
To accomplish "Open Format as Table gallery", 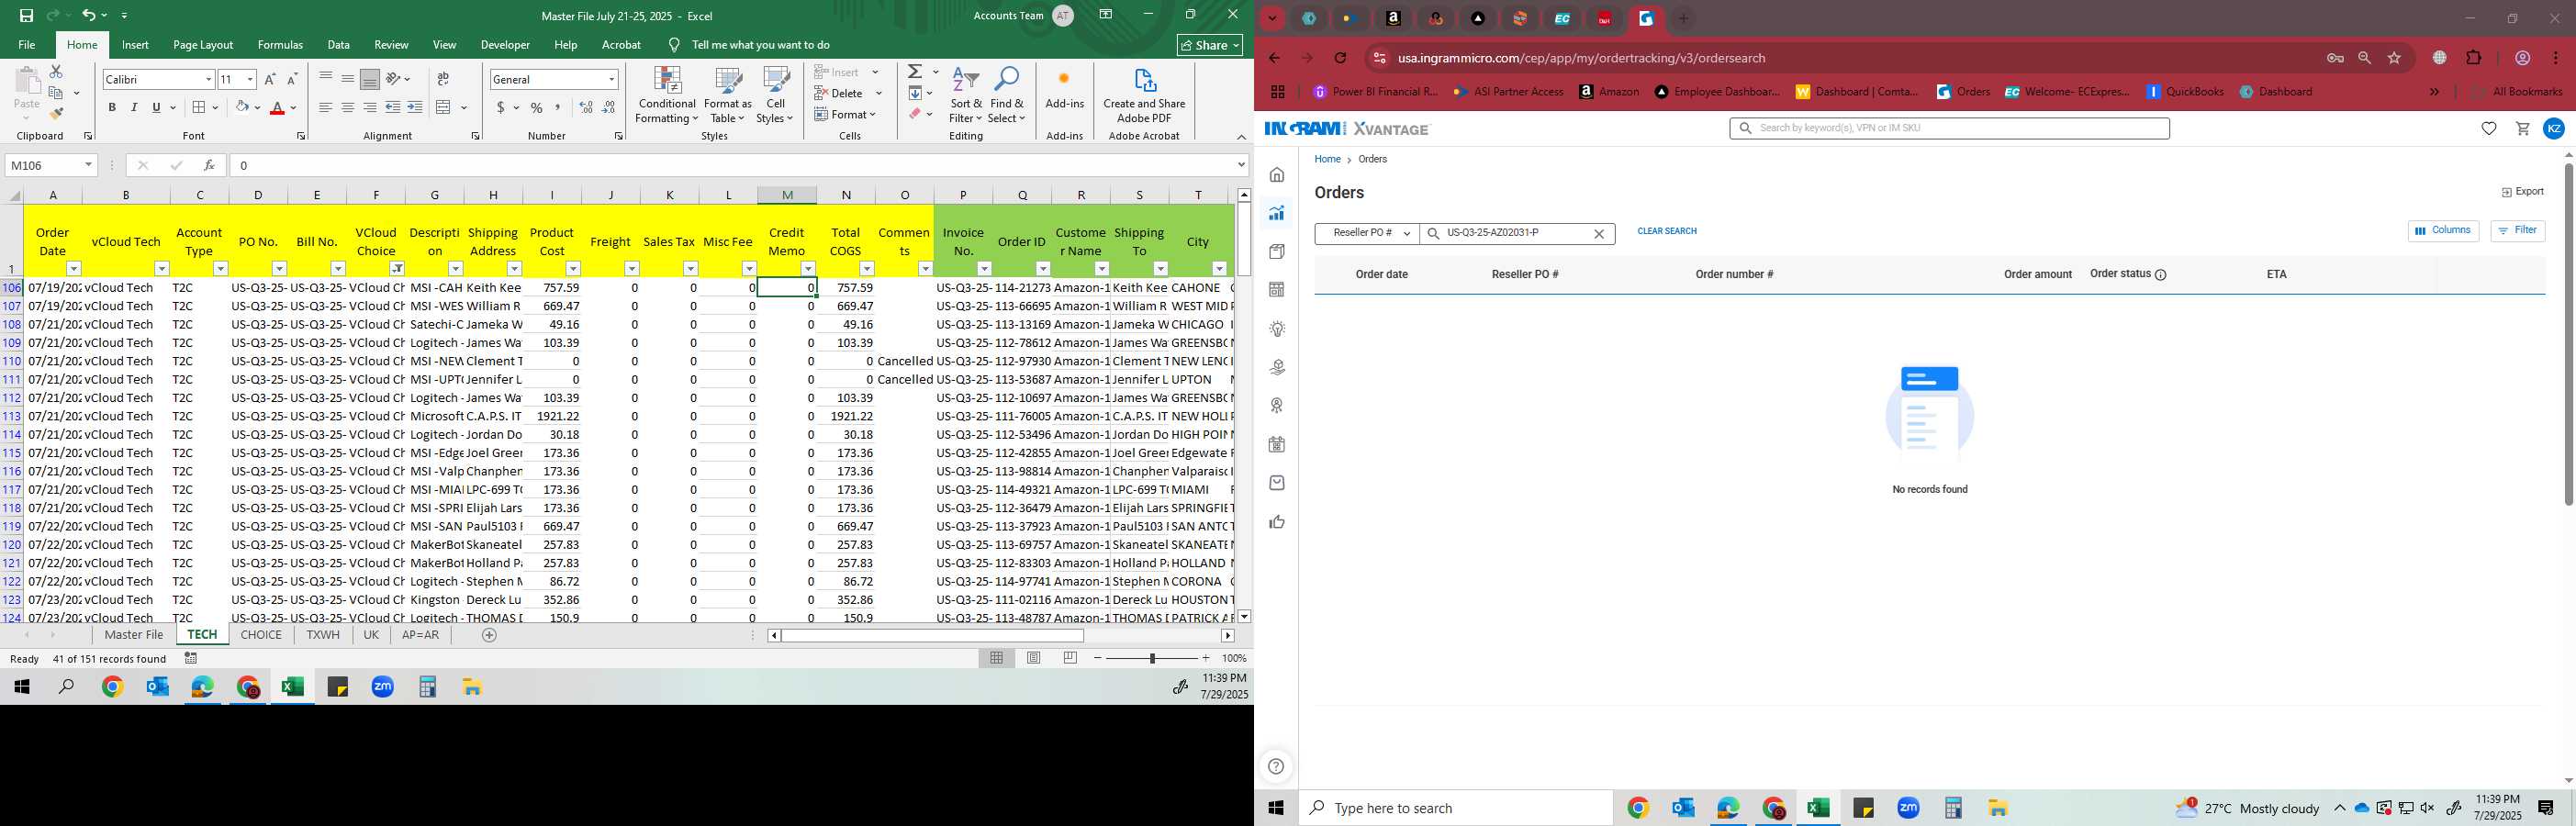I will [x=728, y=95].
